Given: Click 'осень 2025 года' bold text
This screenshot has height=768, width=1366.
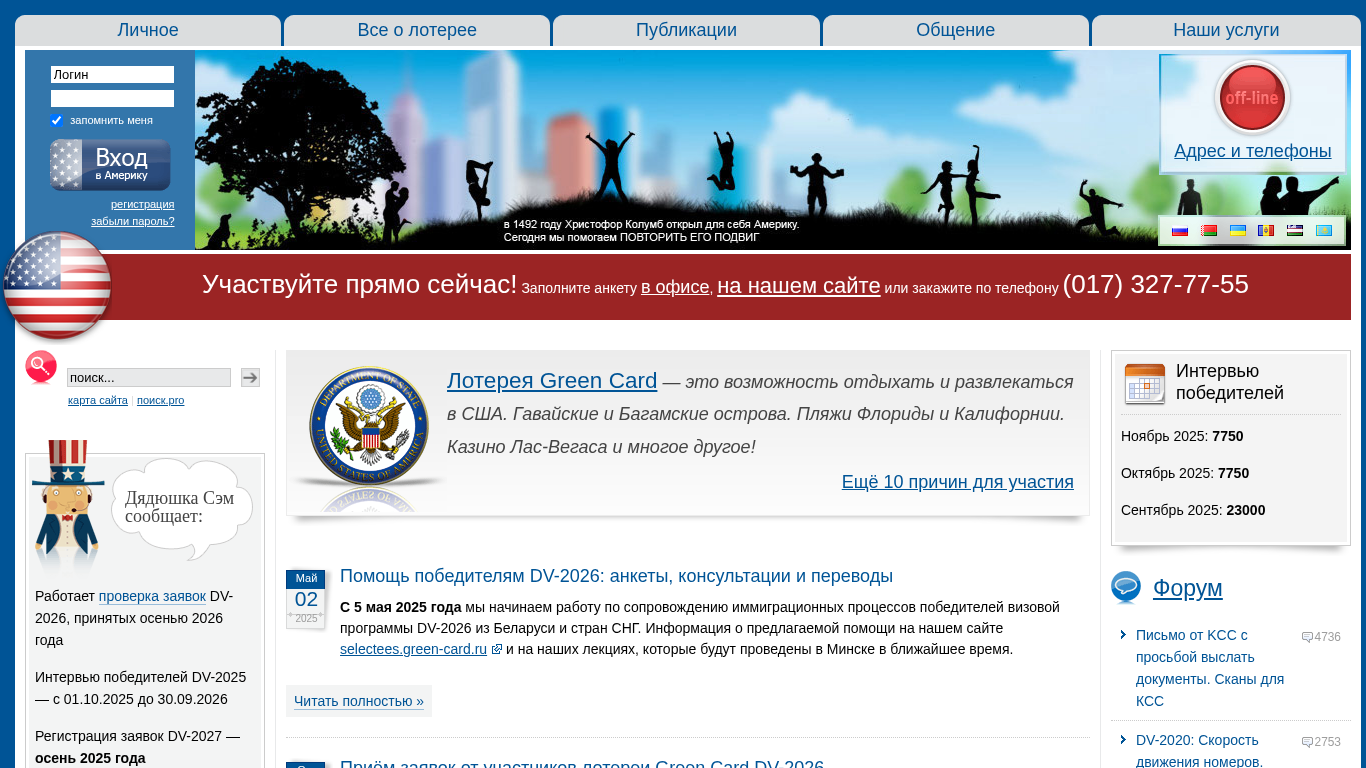Looking at the screenshot, I should 90,758.
